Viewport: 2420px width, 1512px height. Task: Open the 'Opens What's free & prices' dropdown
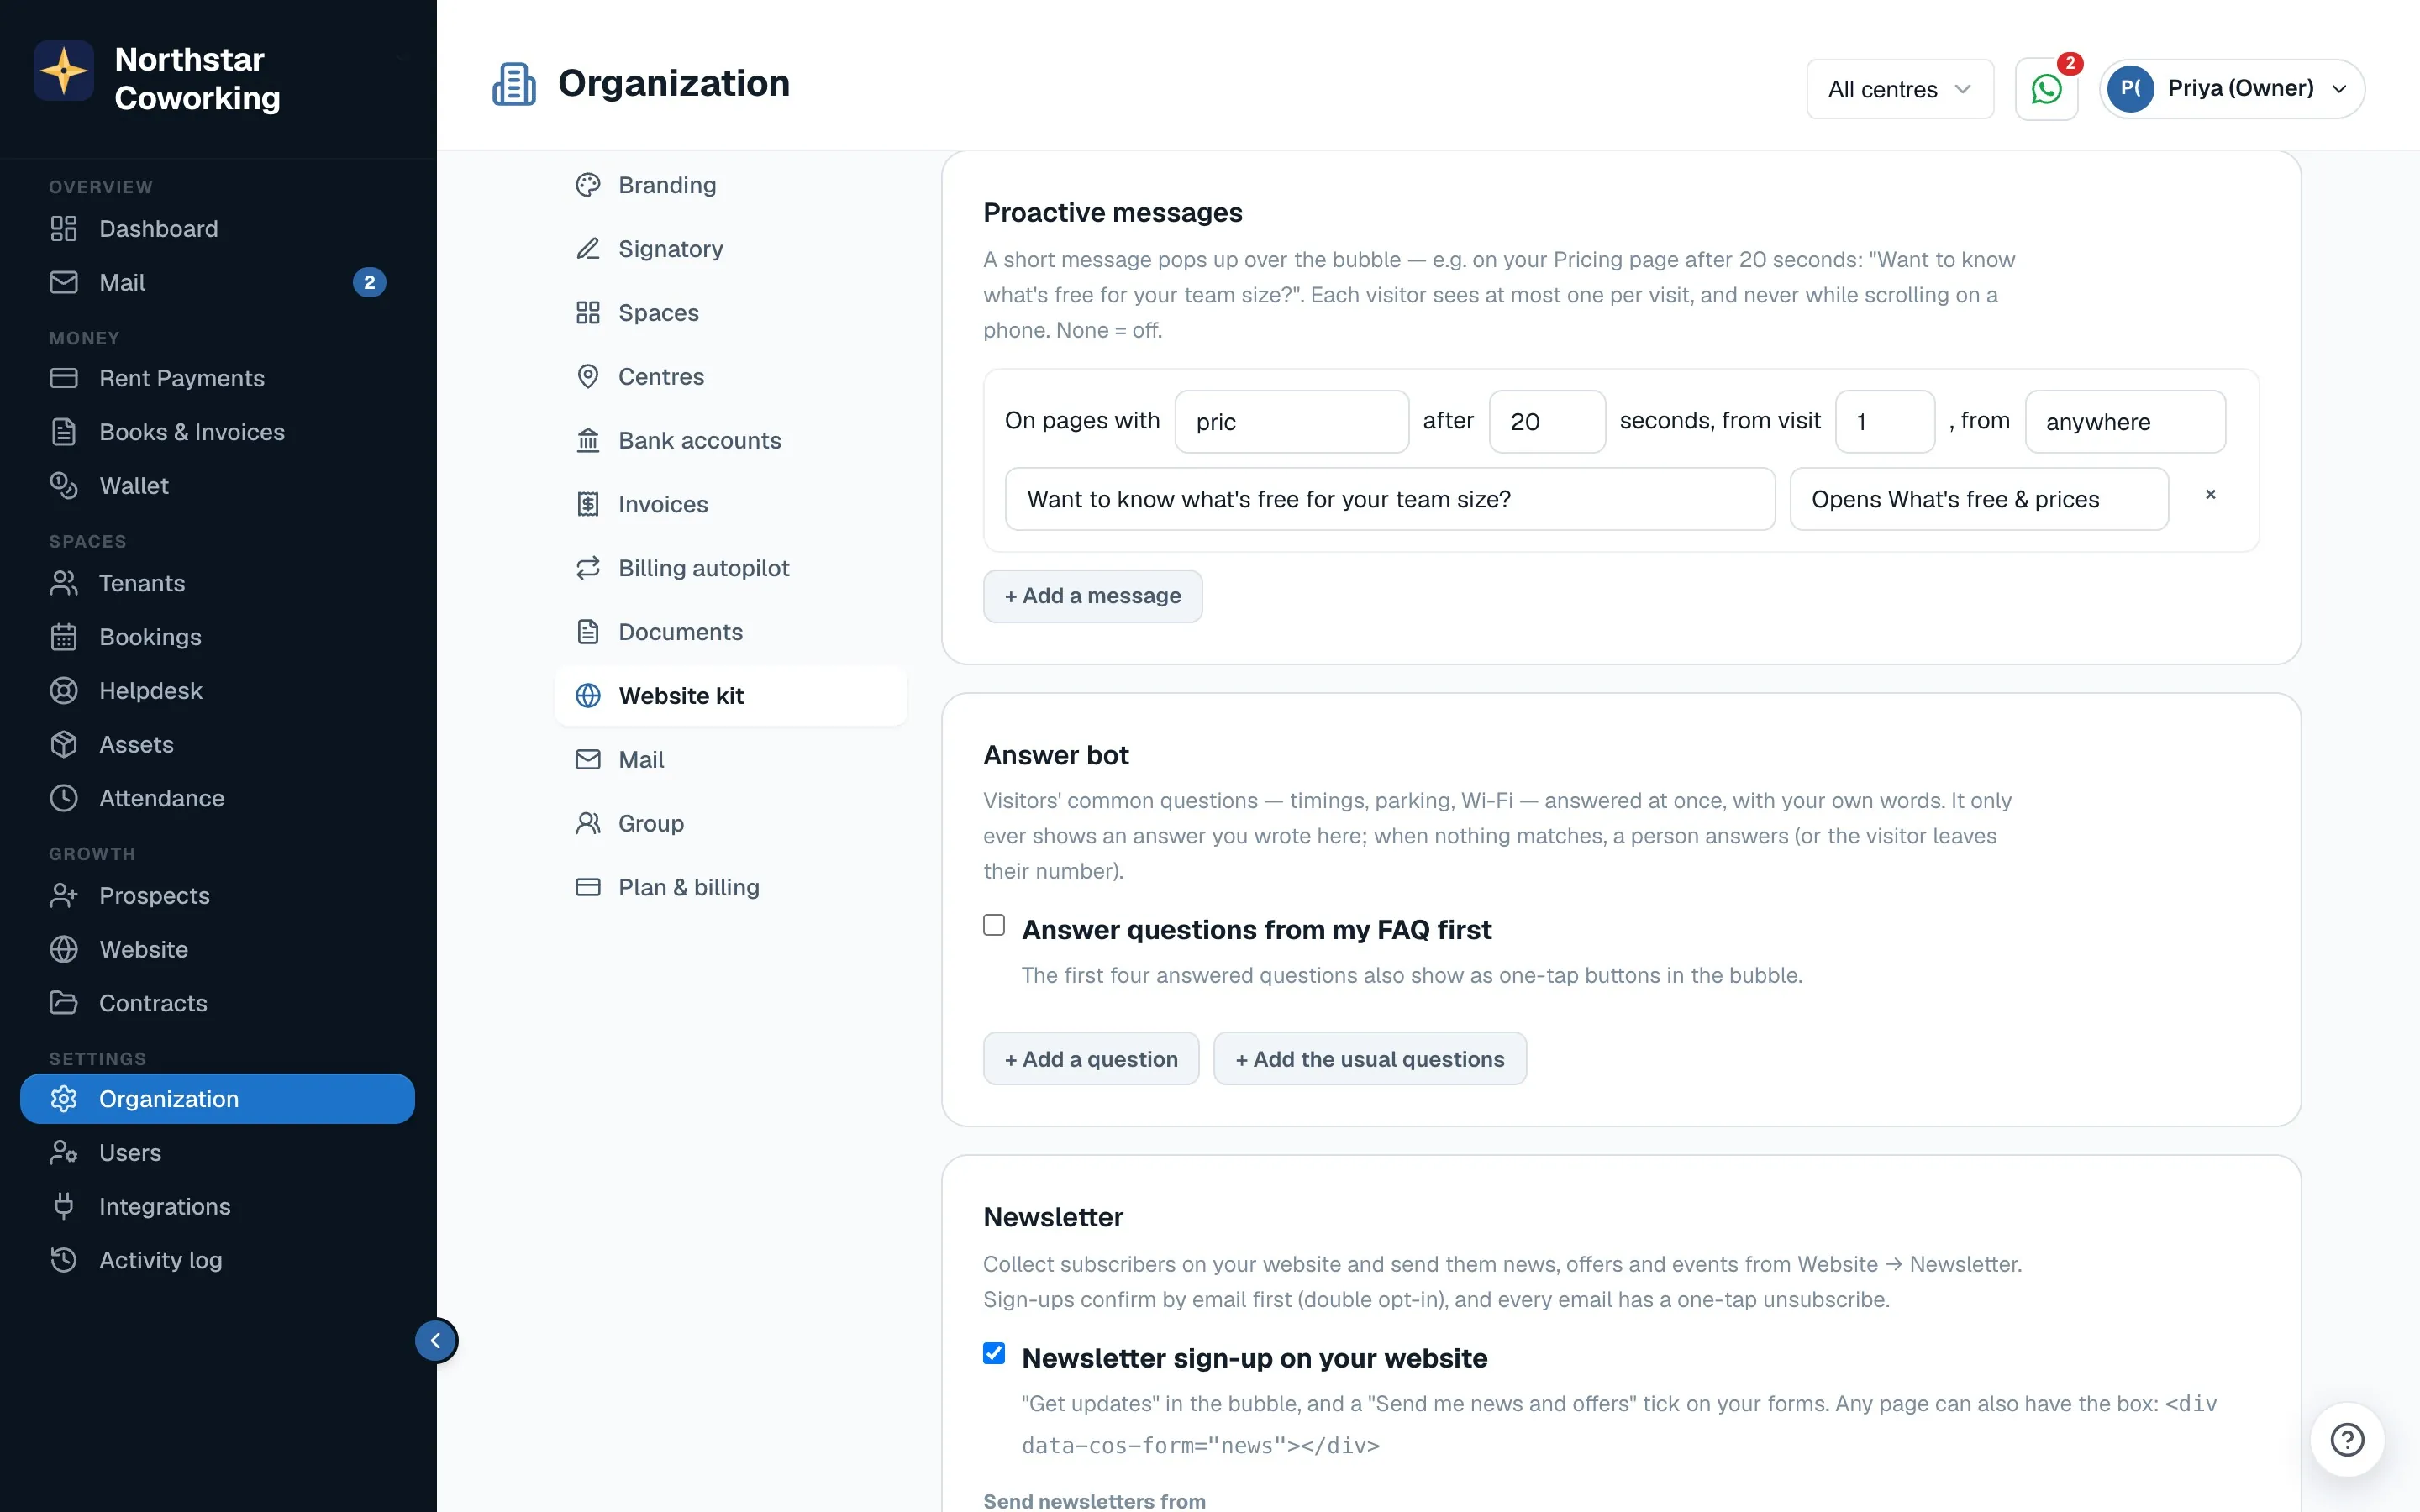[1979, 499]
